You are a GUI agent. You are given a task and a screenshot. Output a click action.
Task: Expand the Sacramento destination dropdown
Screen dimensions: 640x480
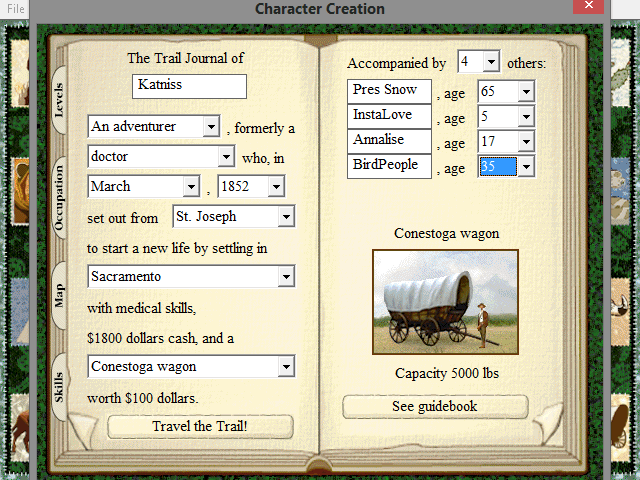coord(286,277)
